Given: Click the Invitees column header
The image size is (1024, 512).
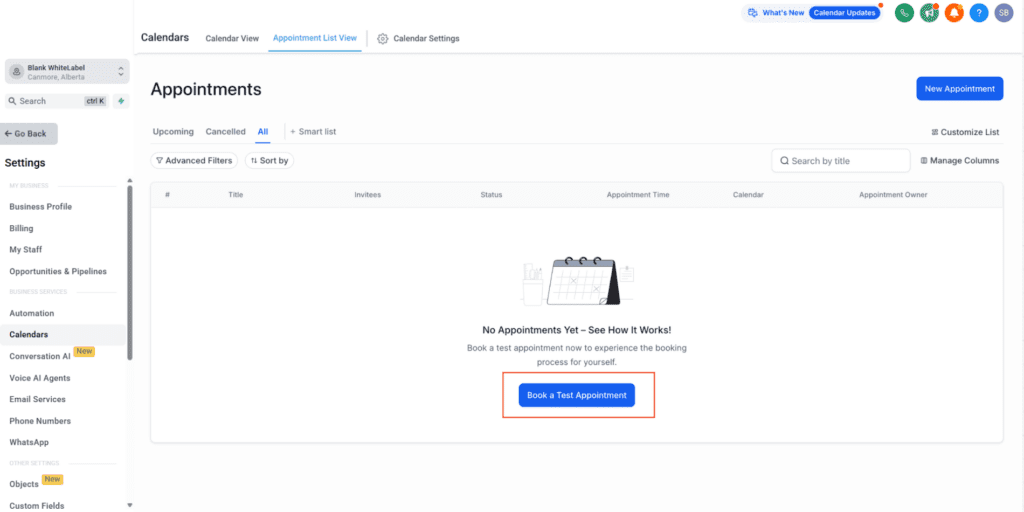Looking at the screenshot, I should pos(368,195).
